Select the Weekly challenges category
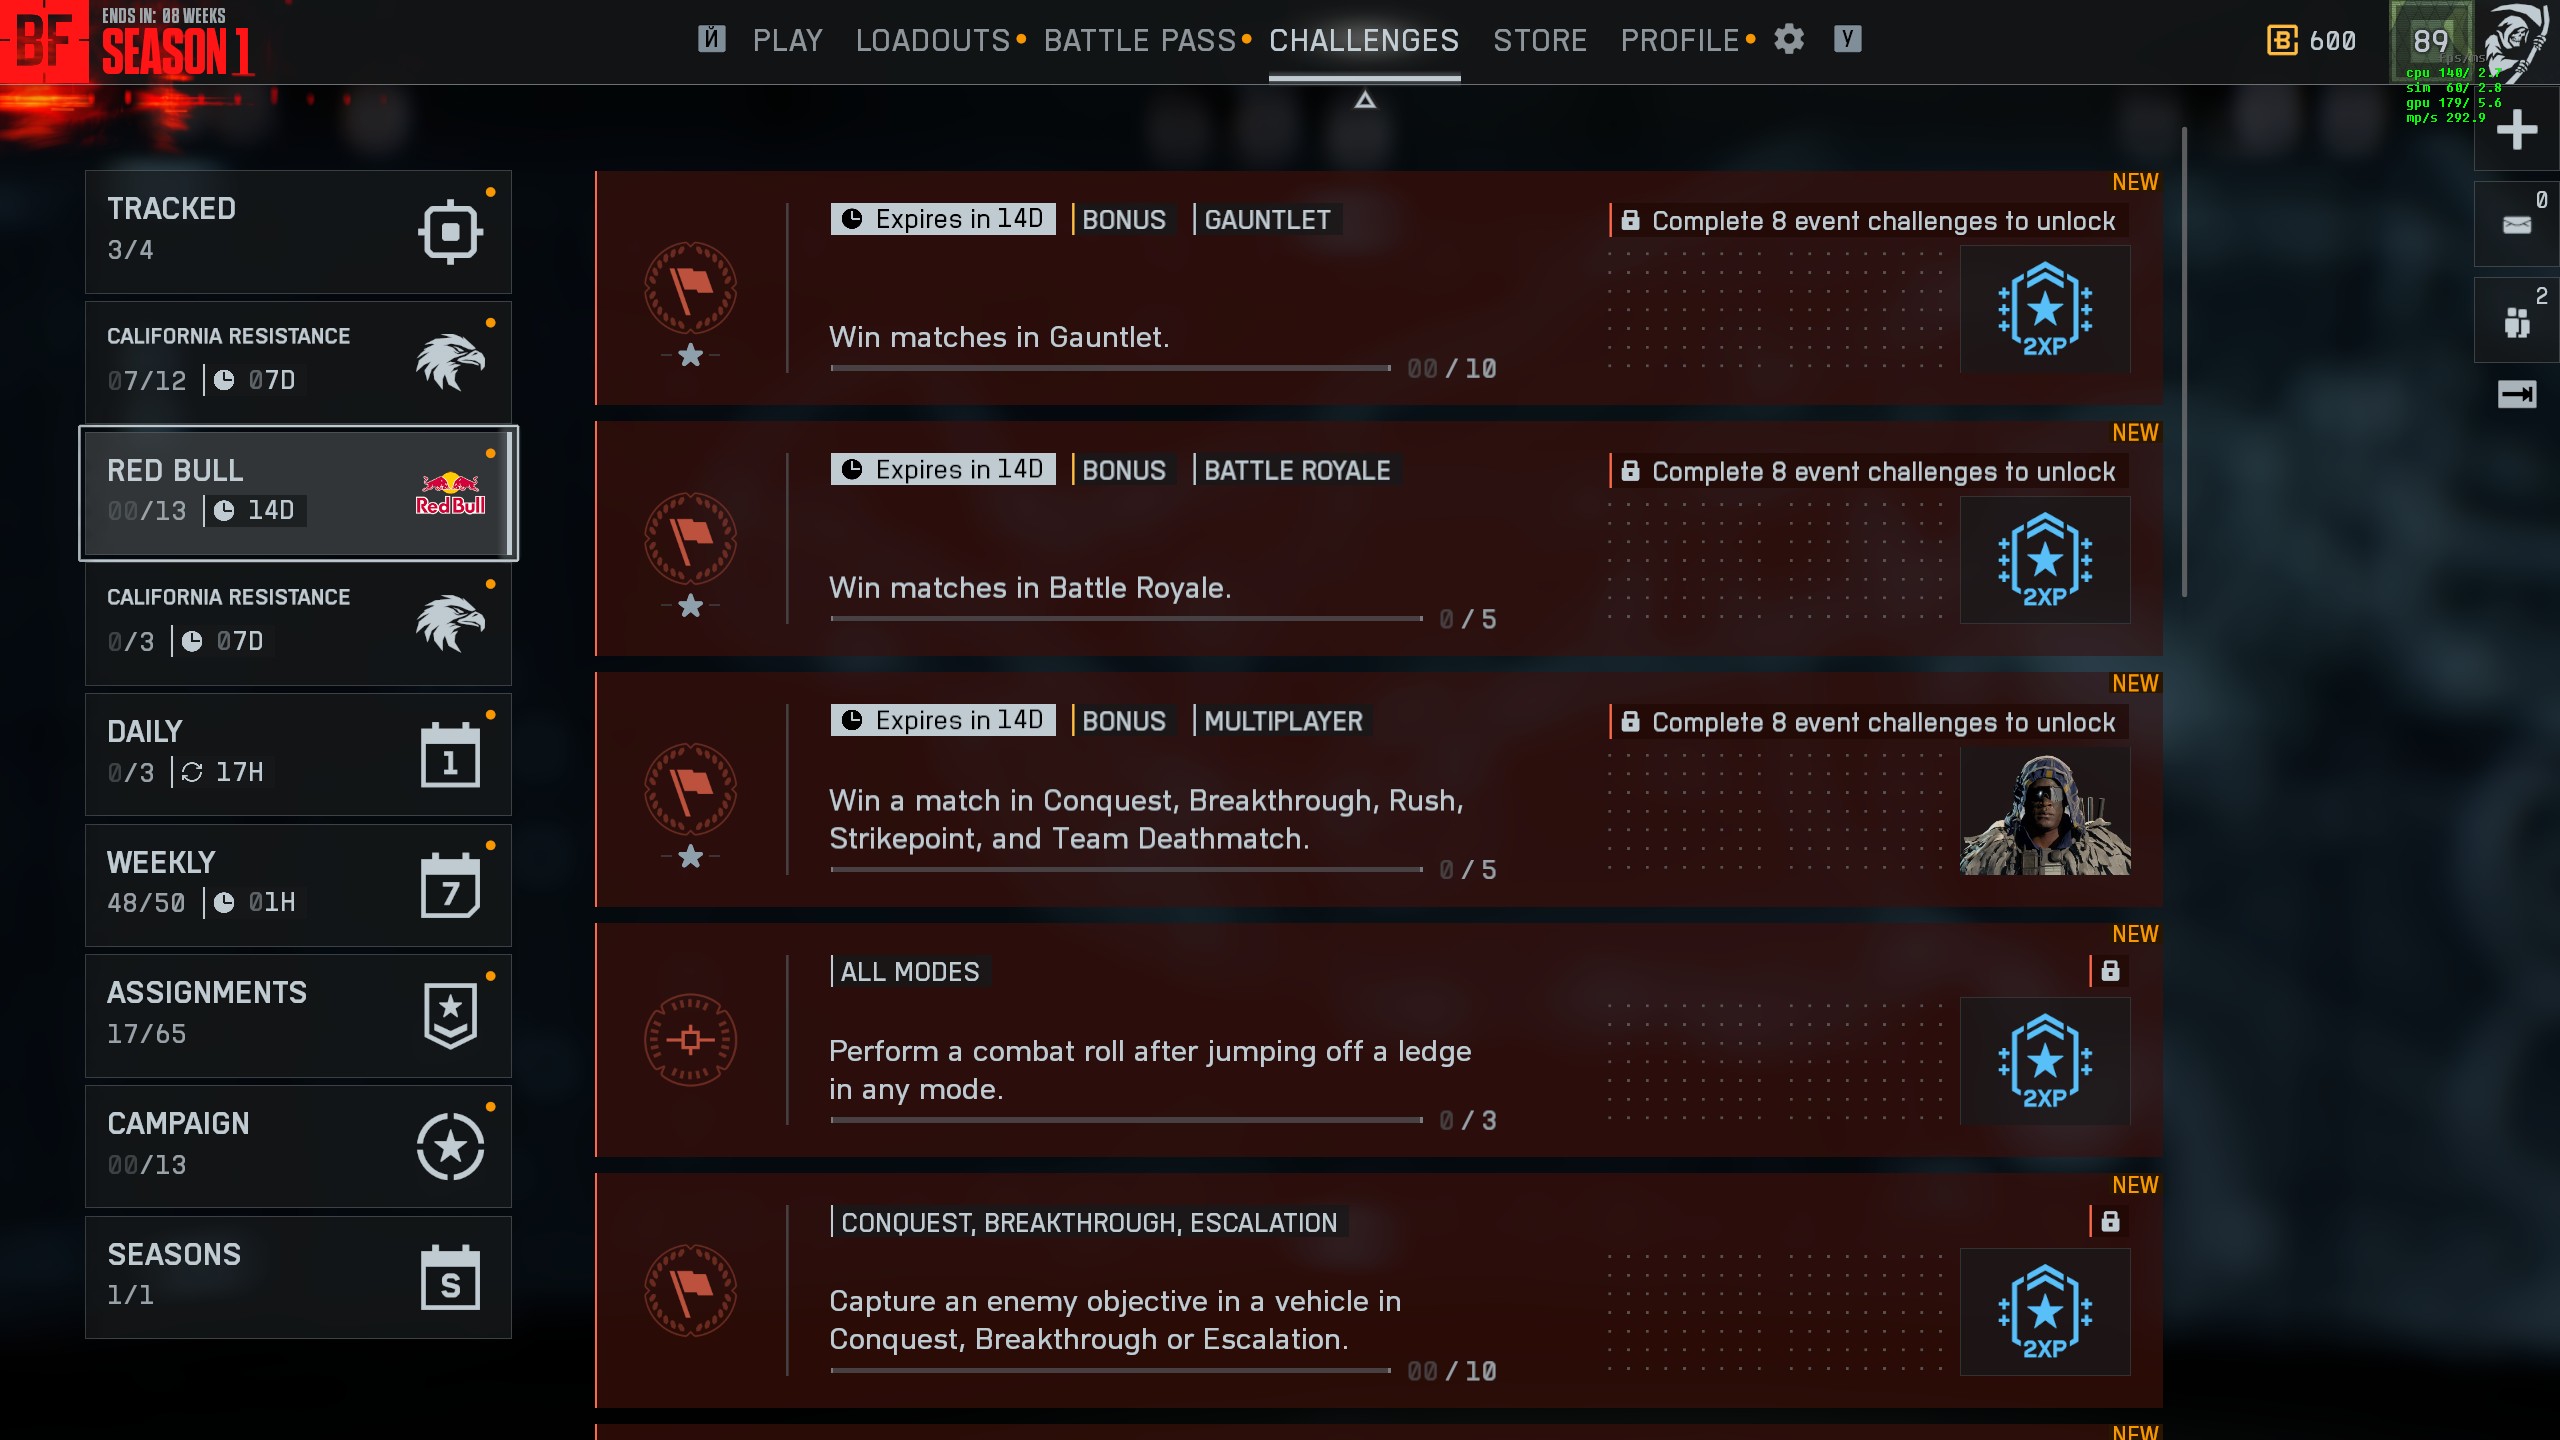 [298, 885]
